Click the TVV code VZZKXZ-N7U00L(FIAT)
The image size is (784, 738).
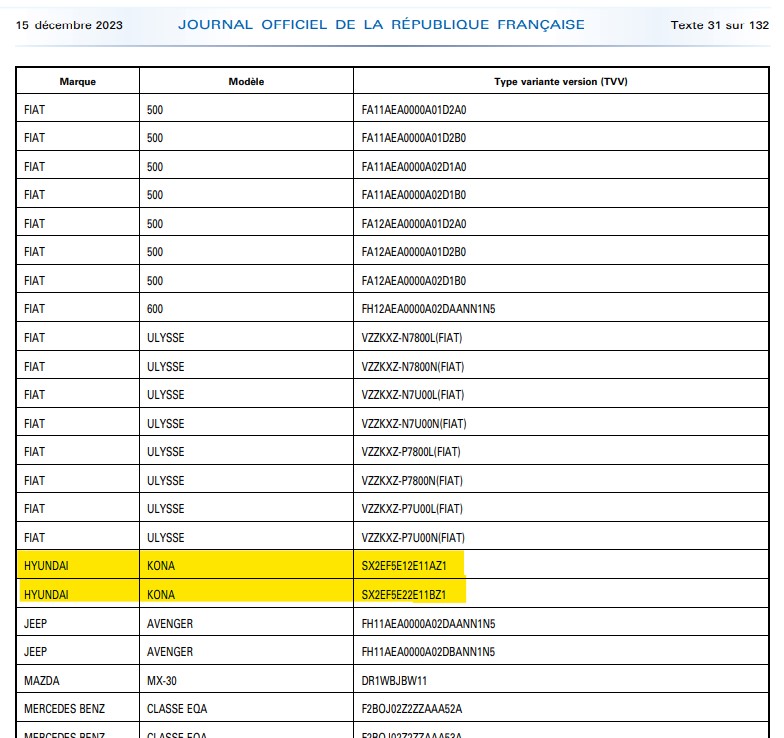[x=412, y=395]
